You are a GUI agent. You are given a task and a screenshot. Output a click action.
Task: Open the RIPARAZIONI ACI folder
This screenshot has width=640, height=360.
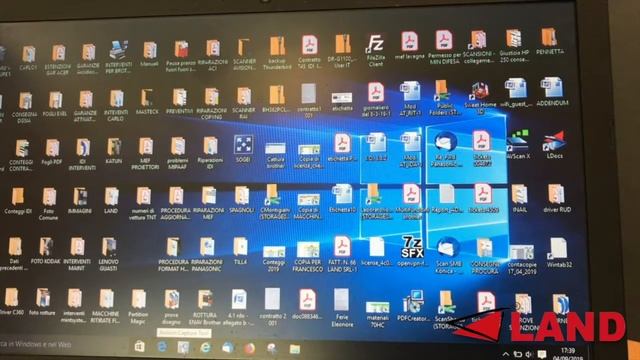pyautogui.click(x=213, y=49)
